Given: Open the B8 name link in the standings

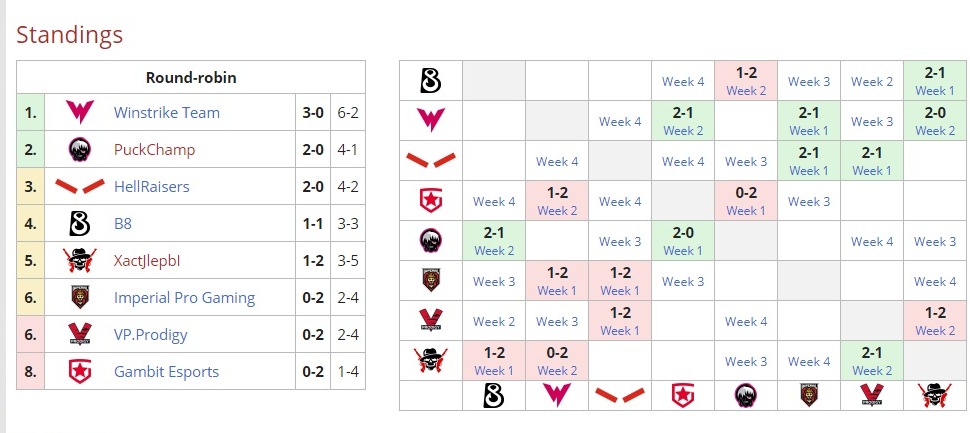Looking at the screenshot, I should 124,224.
